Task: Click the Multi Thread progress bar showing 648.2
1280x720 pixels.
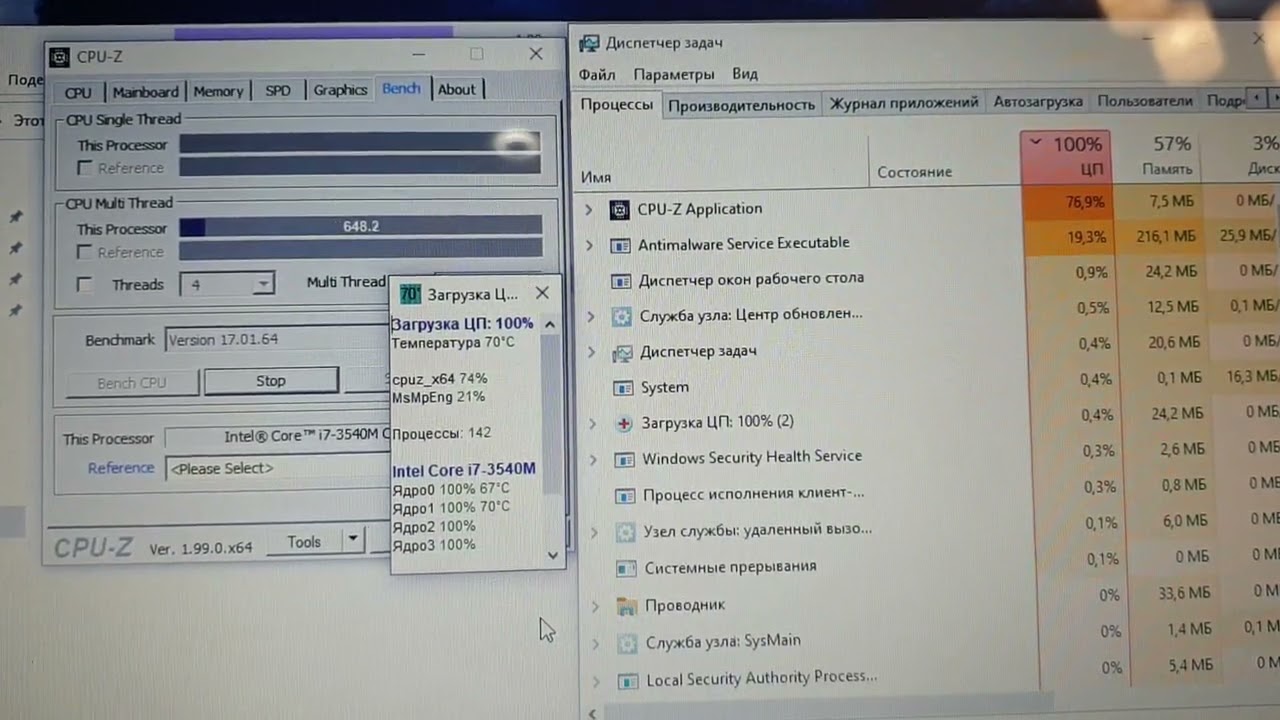Action: click(x=361, y=227)
